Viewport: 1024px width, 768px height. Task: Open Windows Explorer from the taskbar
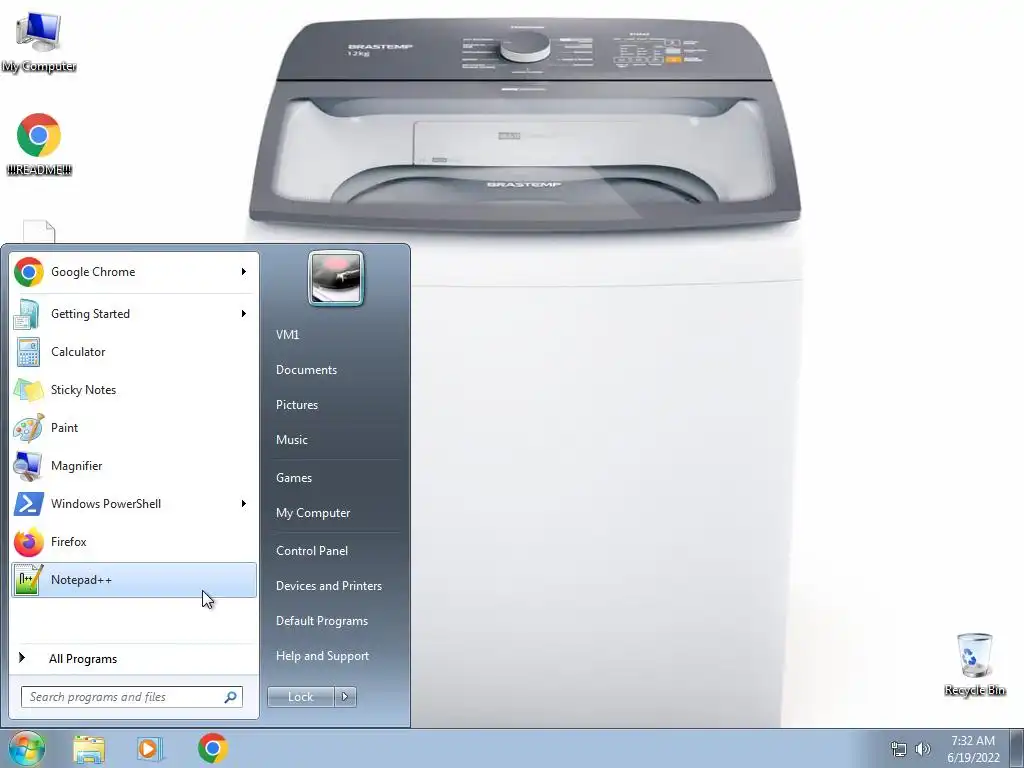(89, 749)
